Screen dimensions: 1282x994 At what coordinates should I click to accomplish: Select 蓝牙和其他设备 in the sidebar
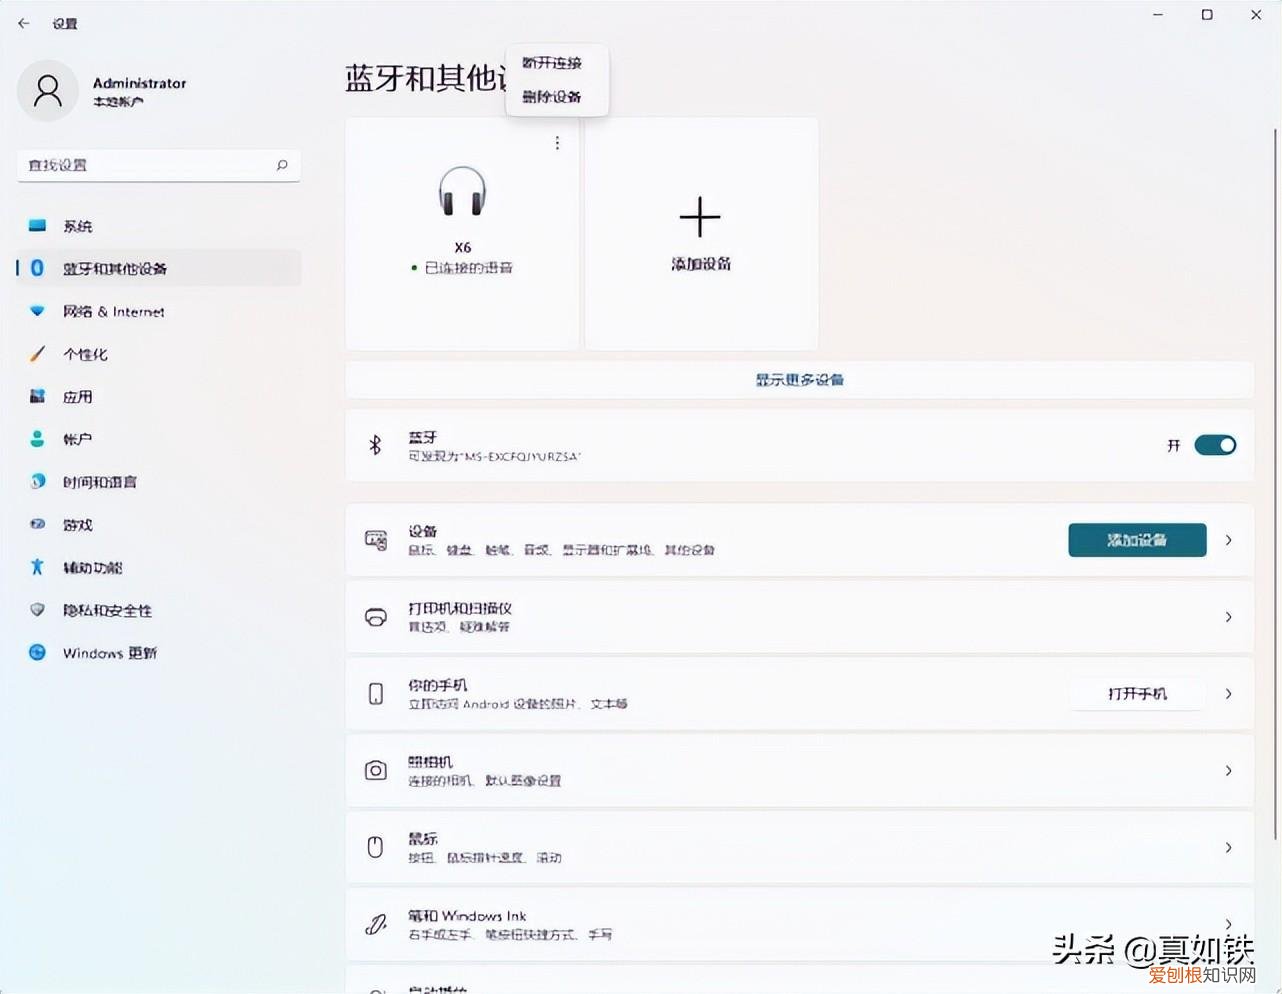click(159, 268)
